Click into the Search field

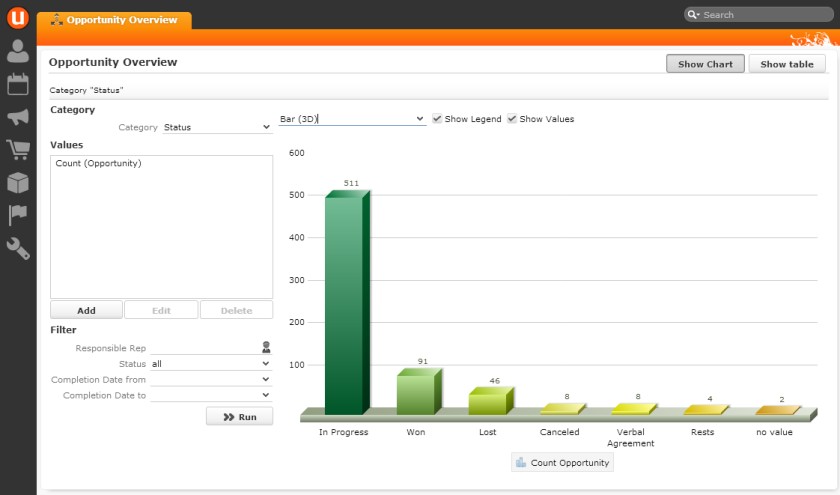pos(760,15)
